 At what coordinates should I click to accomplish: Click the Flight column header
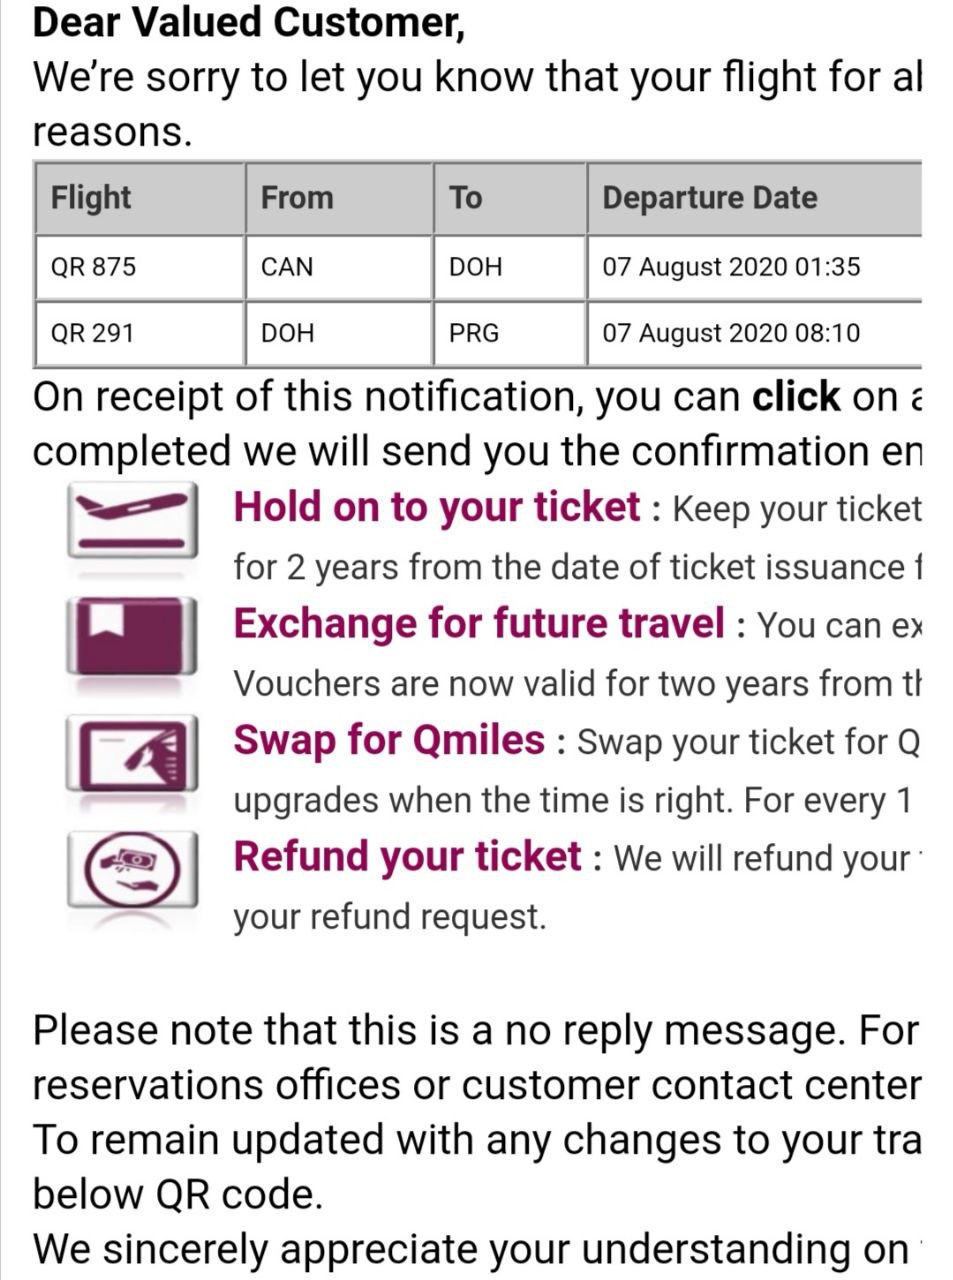(140, 199)
